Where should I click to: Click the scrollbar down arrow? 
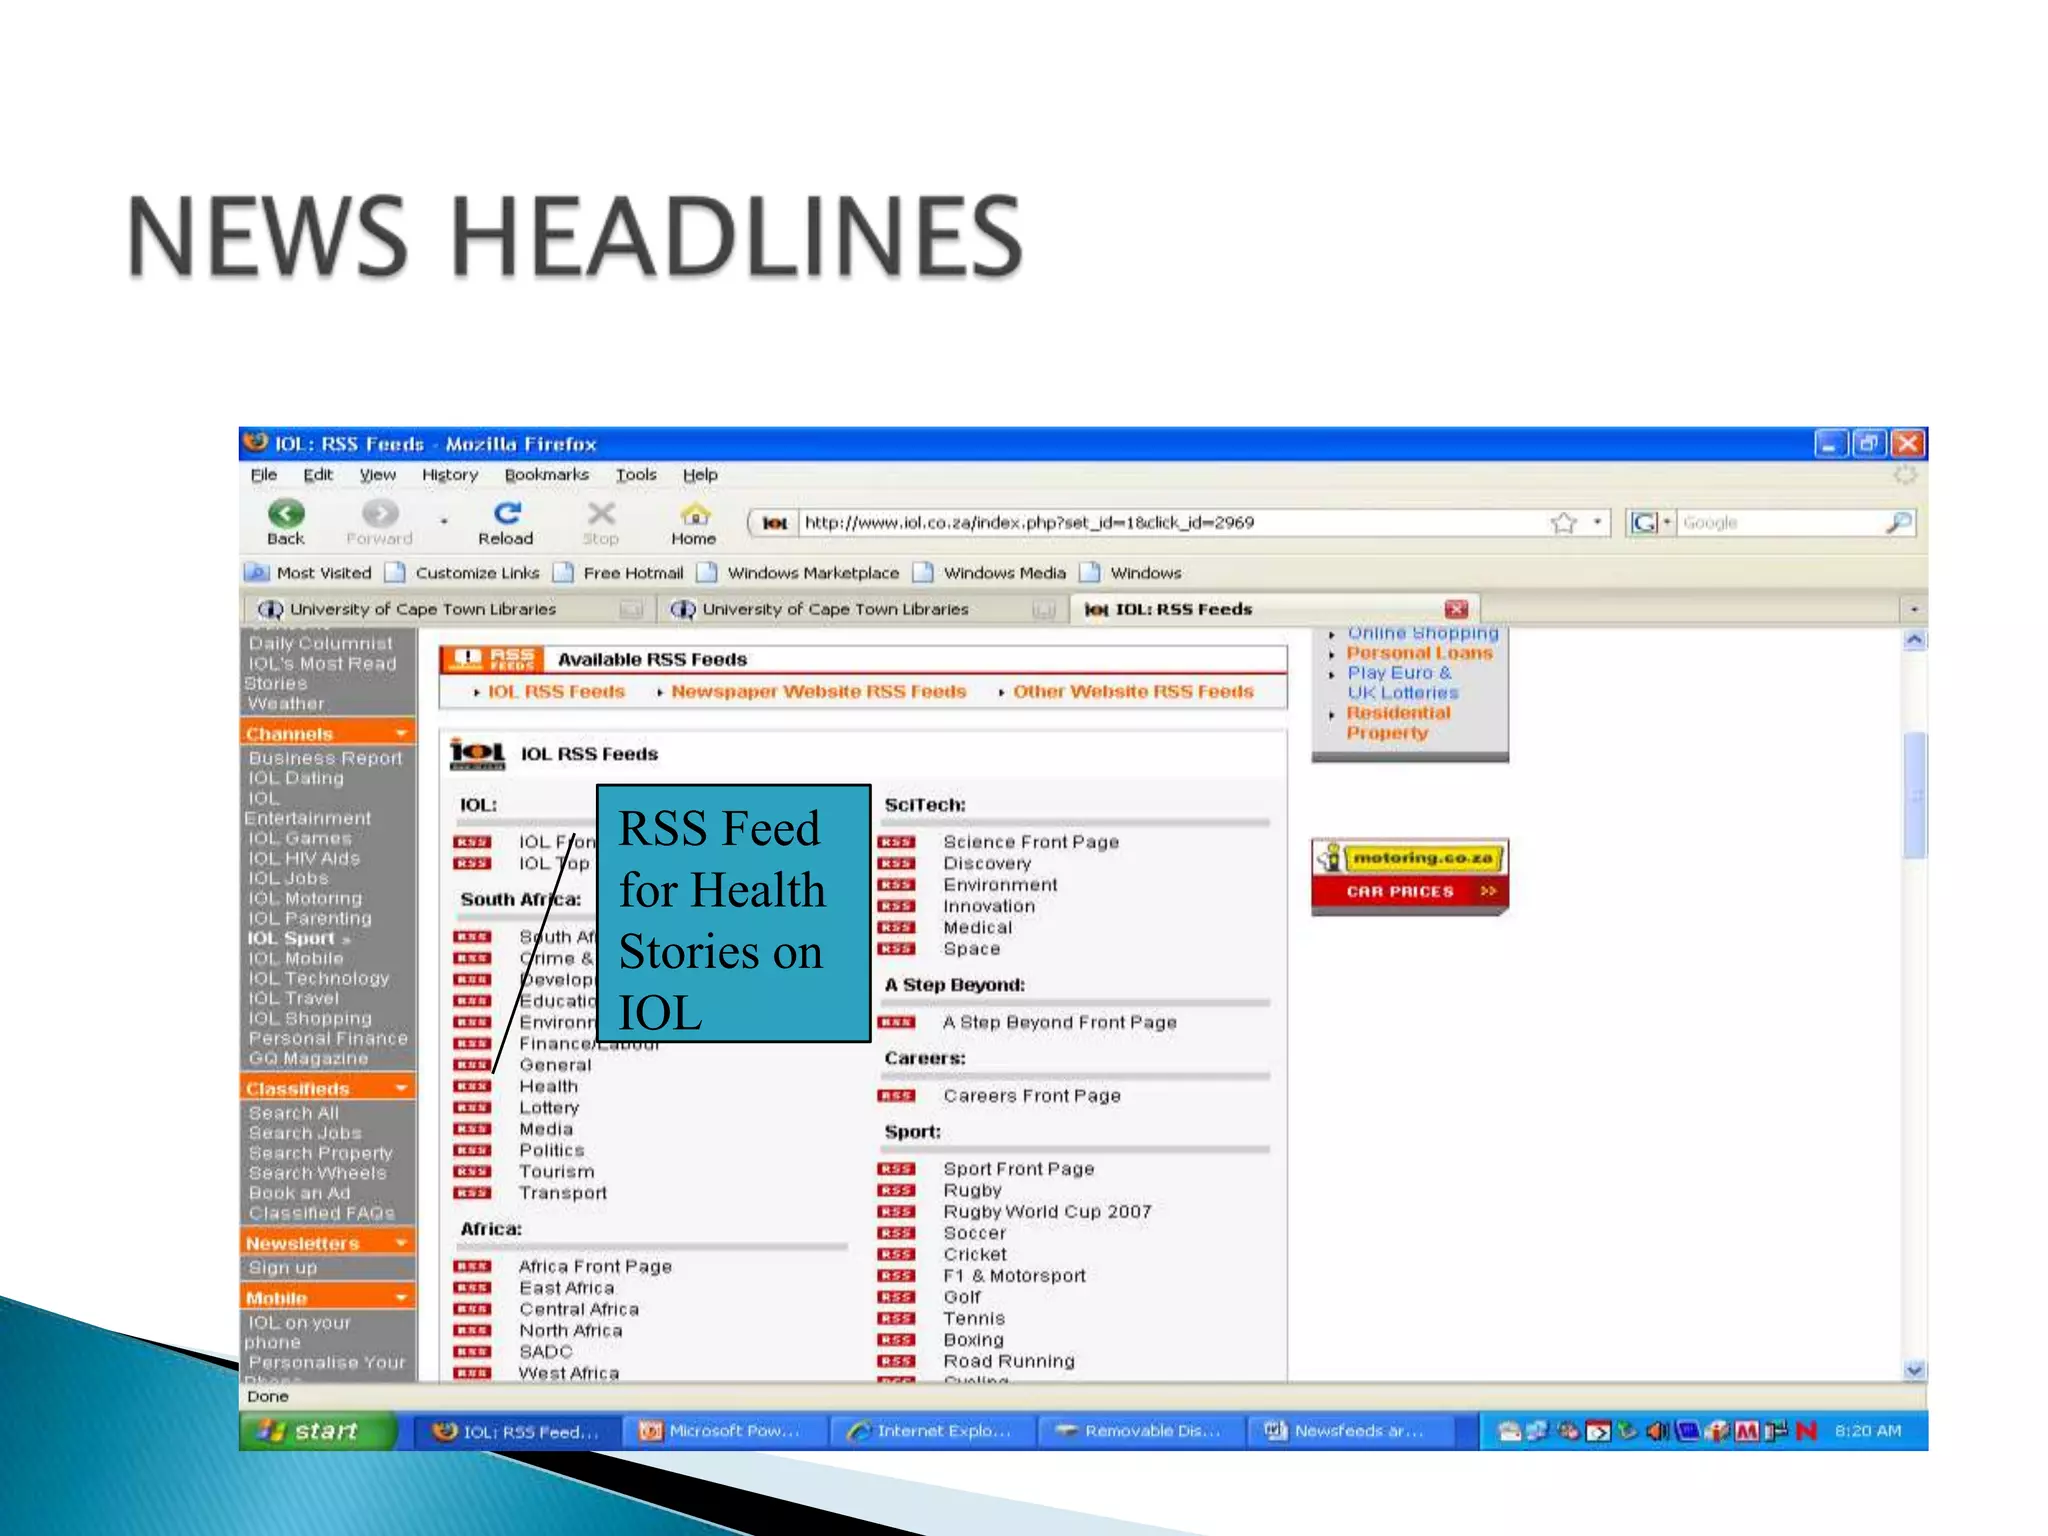(x=1914, y=1370)
